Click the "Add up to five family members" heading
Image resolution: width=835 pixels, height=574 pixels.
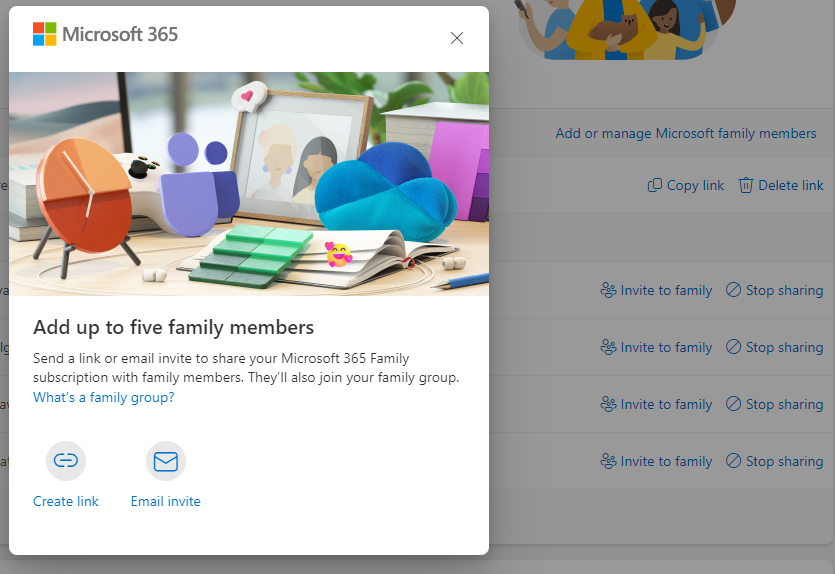174,327
